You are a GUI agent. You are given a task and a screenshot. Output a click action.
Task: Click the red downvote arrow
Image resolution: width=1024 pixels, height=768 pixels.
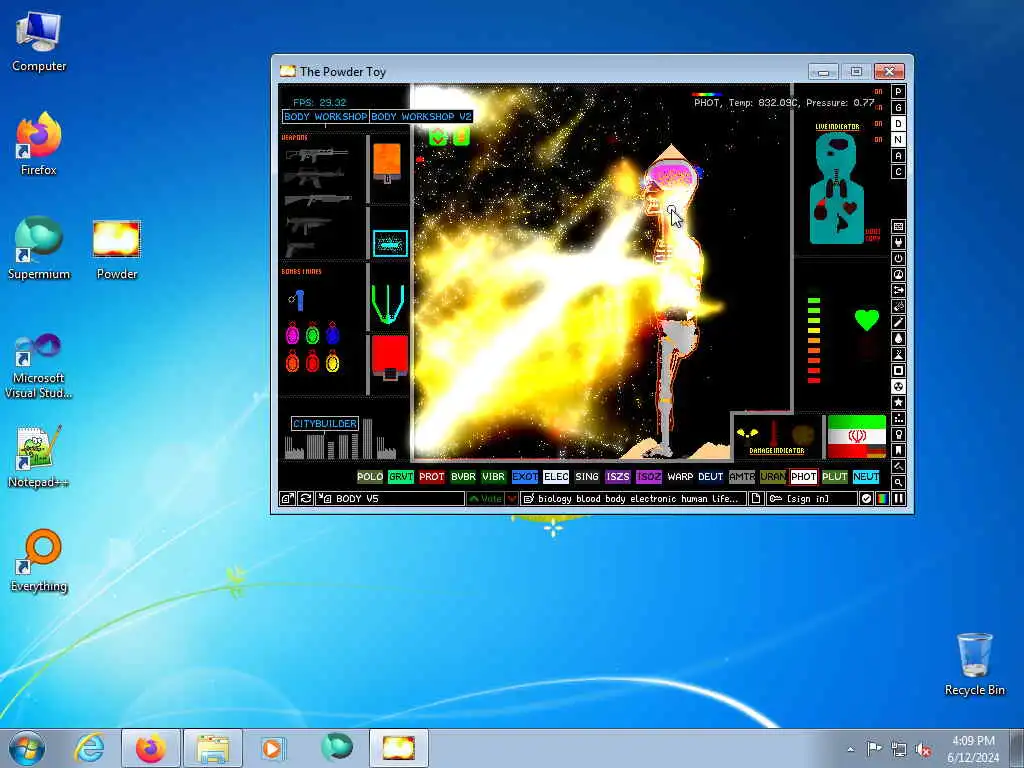point(511,498)
